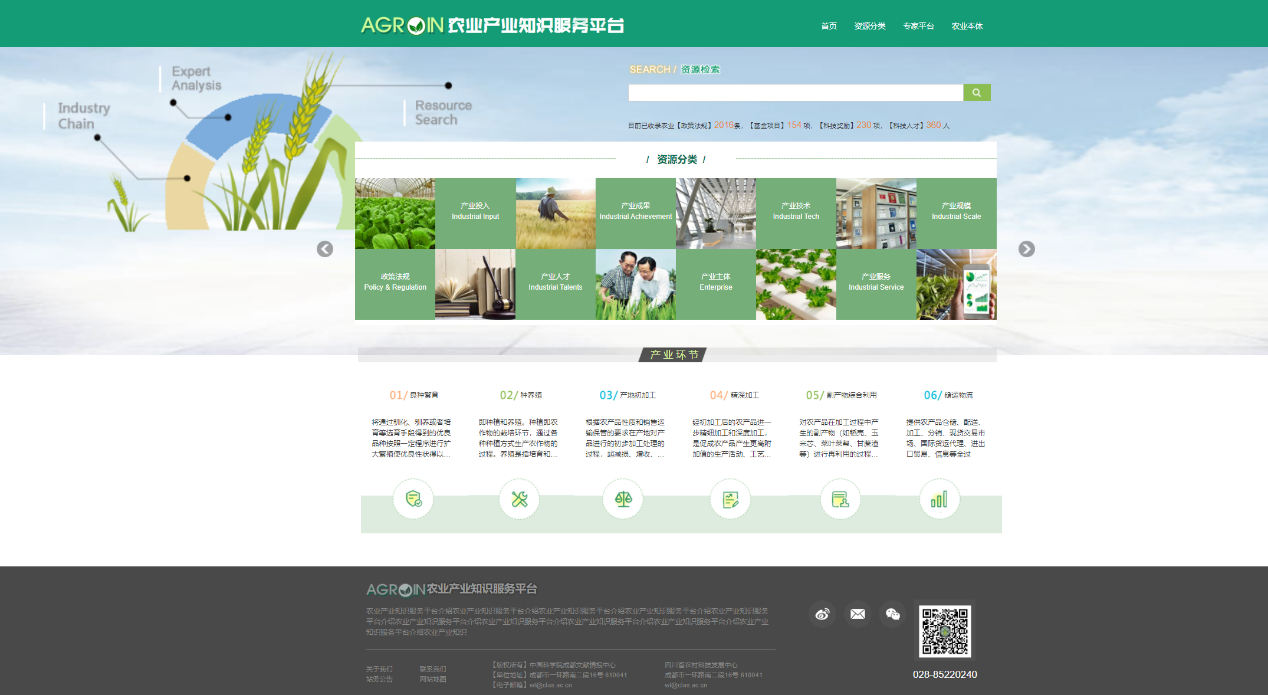Open 专家平台 in the top navigation
This screenshot has width=1268, height=695.
tap(918, 26)
